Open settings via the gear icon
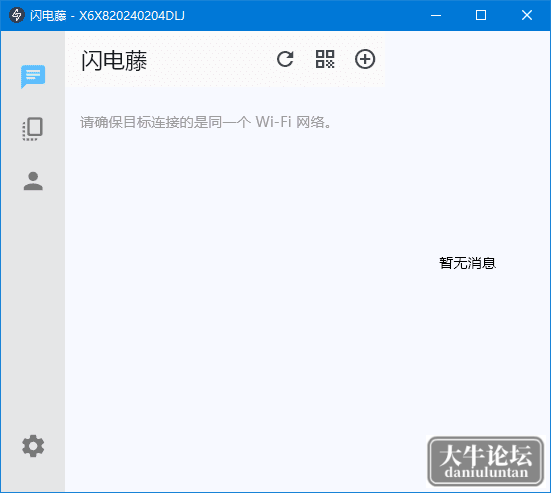The width and height of the screenshot is (551, 493). 33,446
